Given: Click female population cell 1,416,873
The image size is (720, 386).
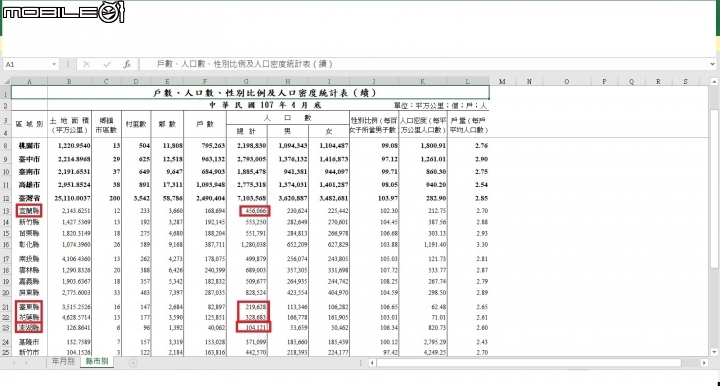Looking at the screenshot, I should (329, 159).
